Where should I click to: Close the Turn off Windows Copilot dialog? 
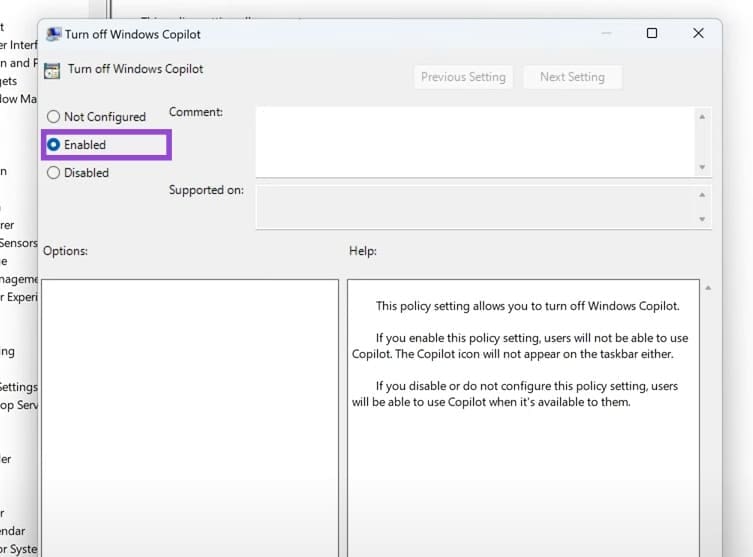pyautogui.click(x=698, y=33)
